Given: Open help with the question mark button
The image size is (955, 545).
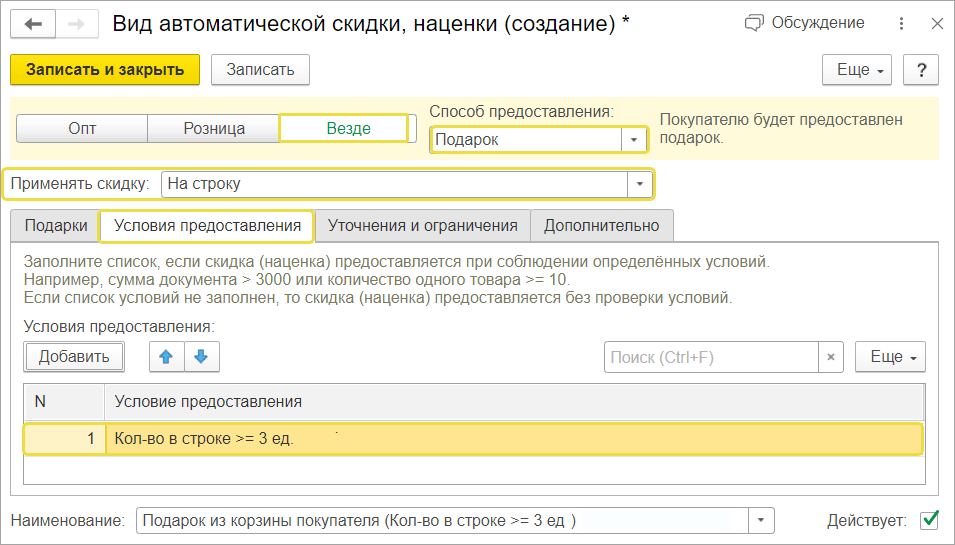Looking at the screenshot, I should [920, 70].
